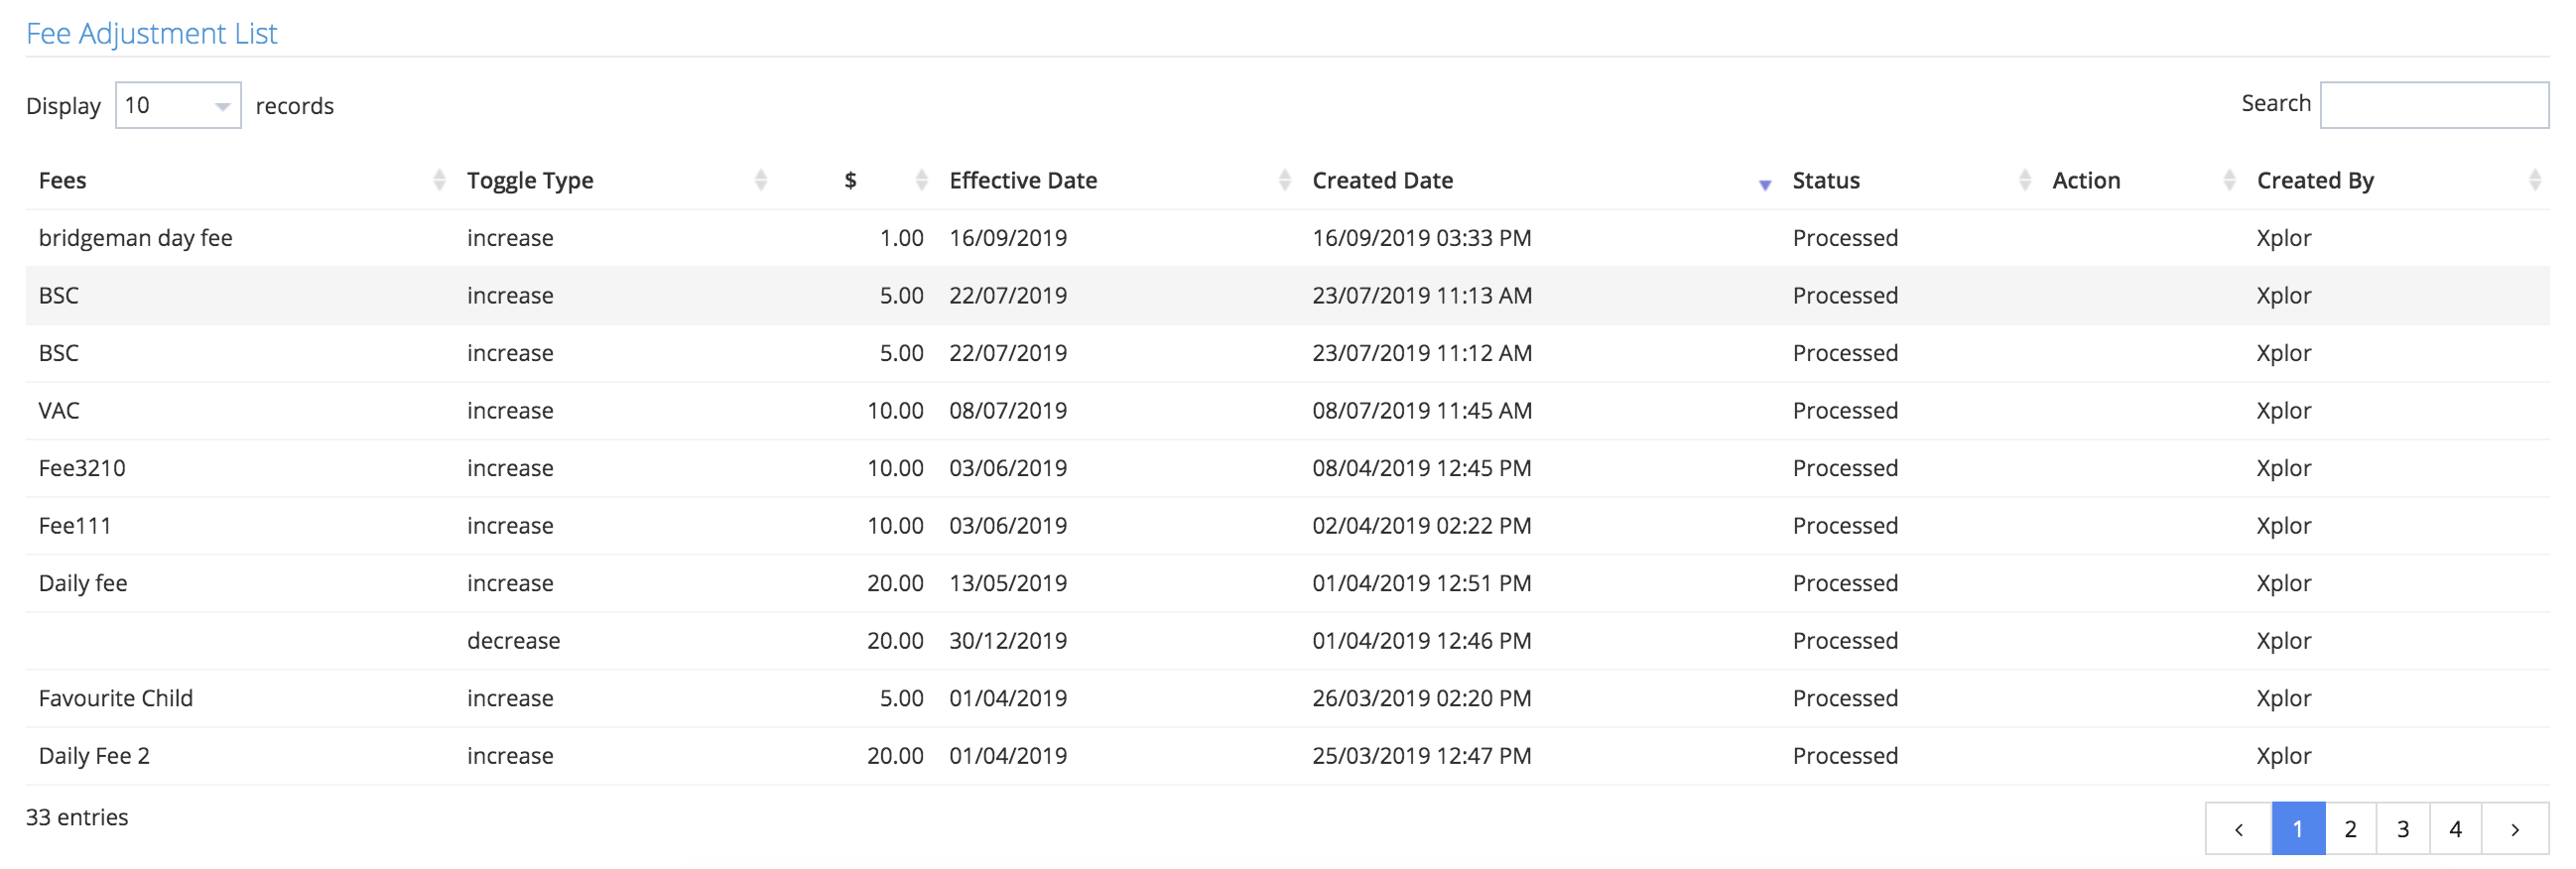Select the bridgeman day fee row

click(x=135, y=238)
